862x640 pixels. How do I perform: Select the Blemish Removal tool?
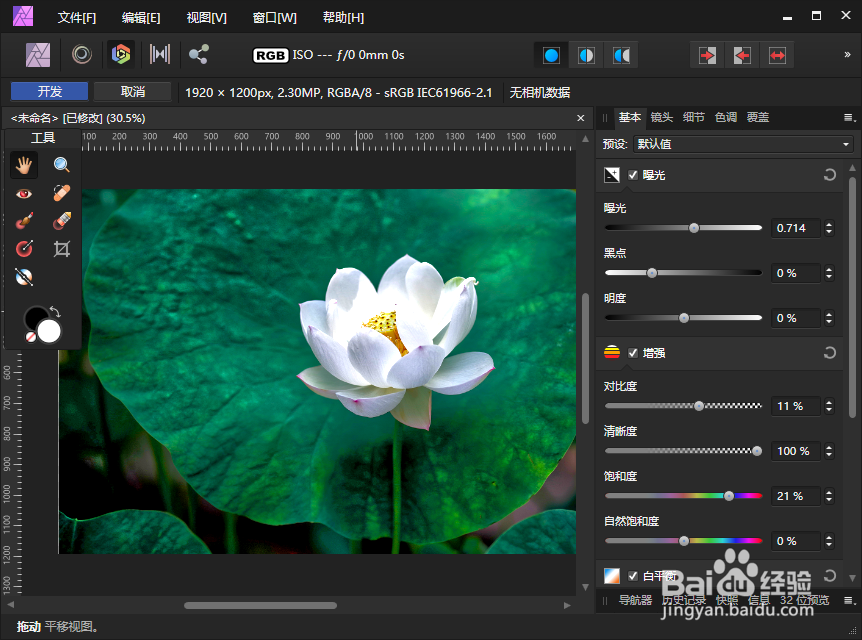click(x=61, y=193)
